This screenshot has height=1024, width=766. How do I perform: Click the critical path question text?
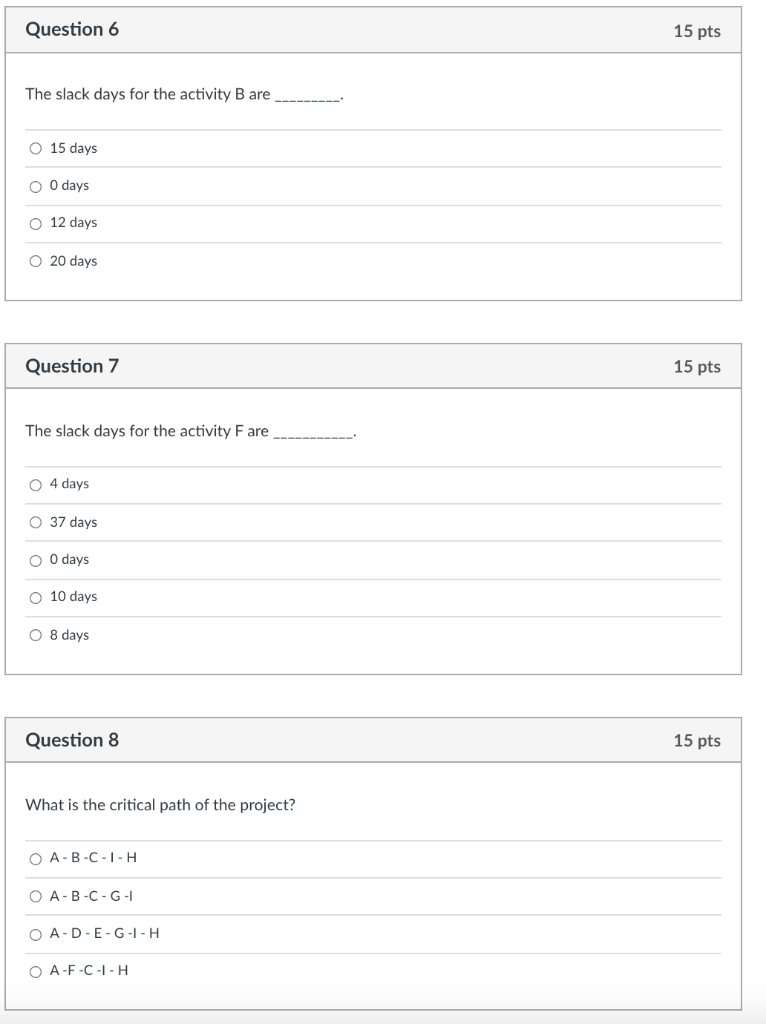[160, 805]
